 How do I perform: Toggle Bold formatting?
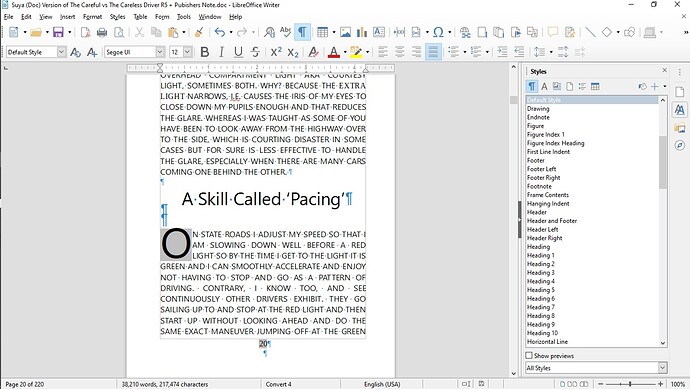click(205, 52)
